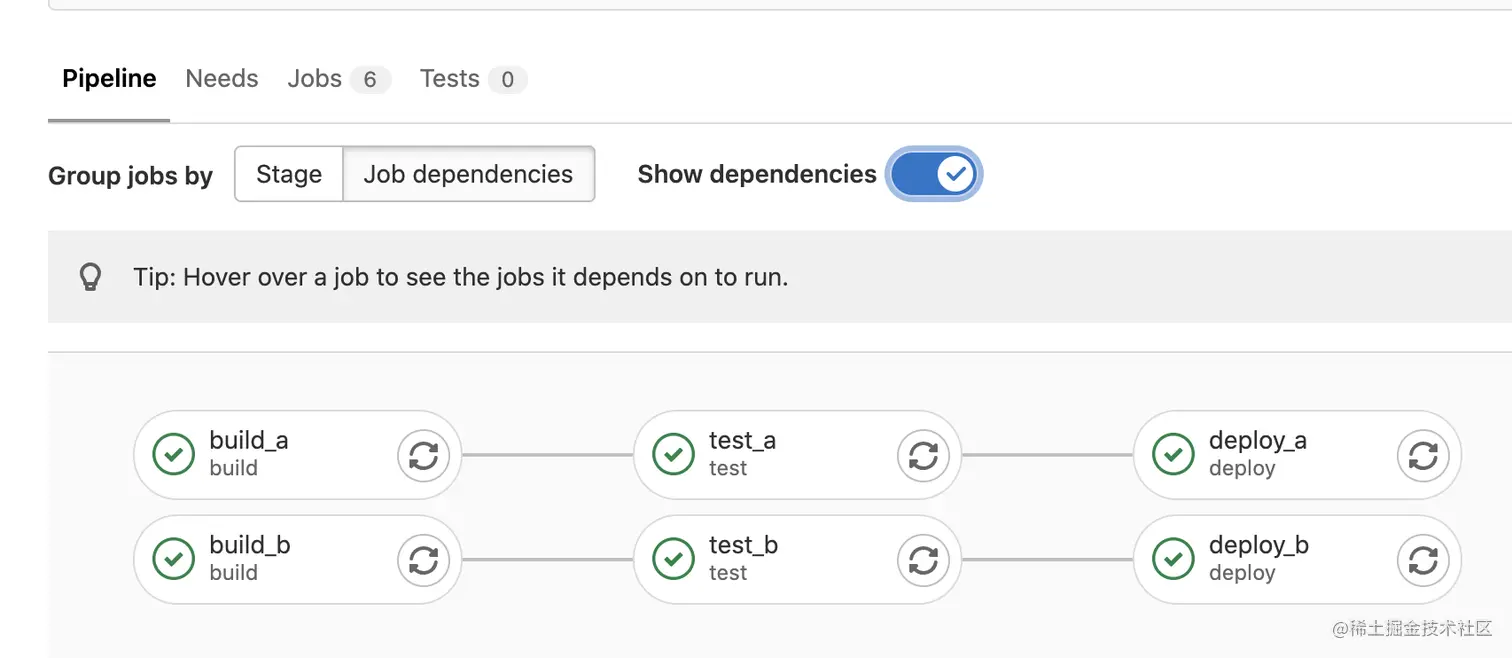Group jobs by Stage
This screenshot has width=1512, height=658.
coord(289,174)
